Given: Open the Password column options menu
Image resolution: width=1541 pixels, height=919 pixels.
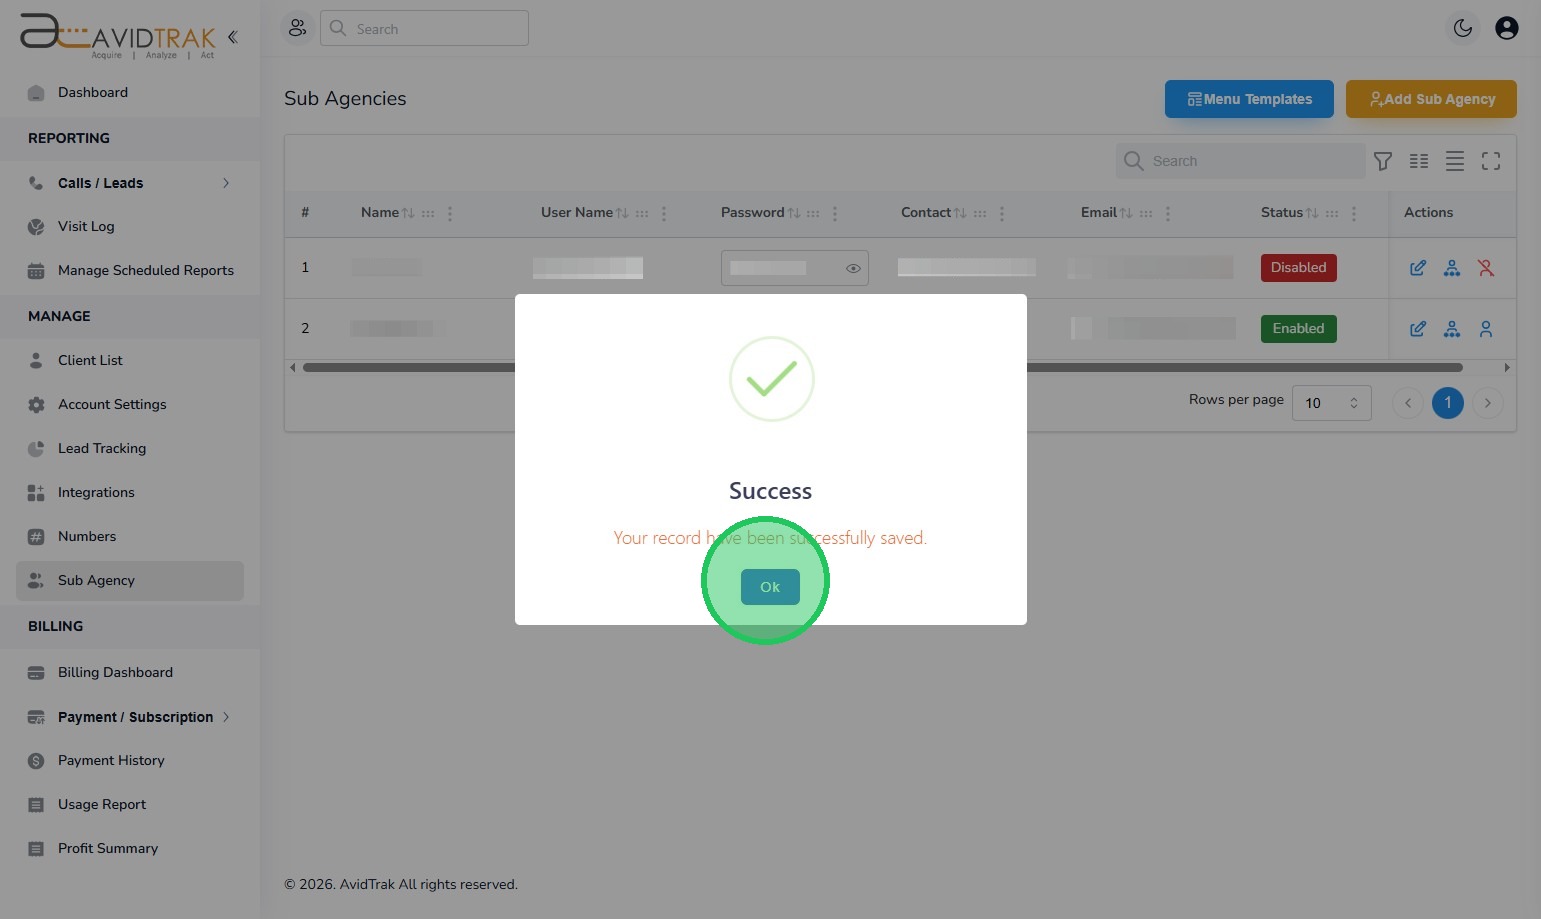Looking at the screenshot, I should 835,213.
